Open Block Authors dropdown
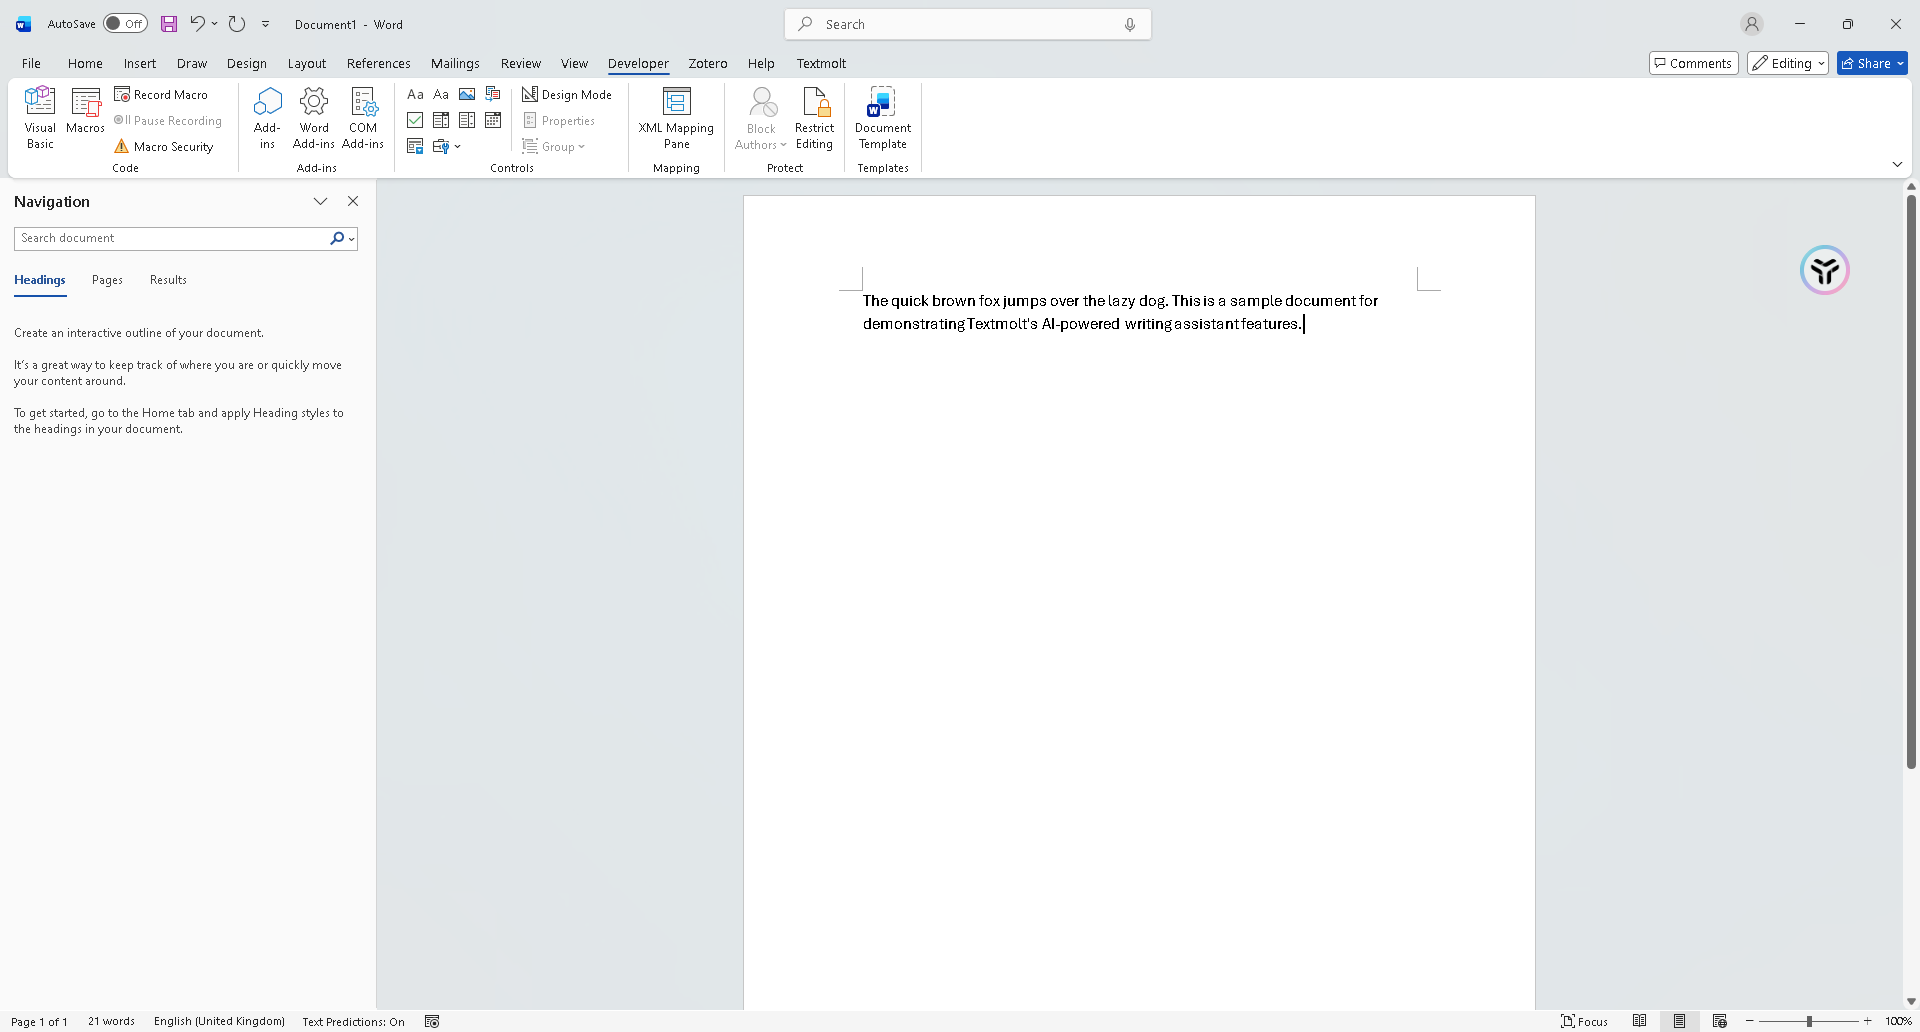Image resolution: width=1920 pixels, height=1032 pixels. [761, 118]
